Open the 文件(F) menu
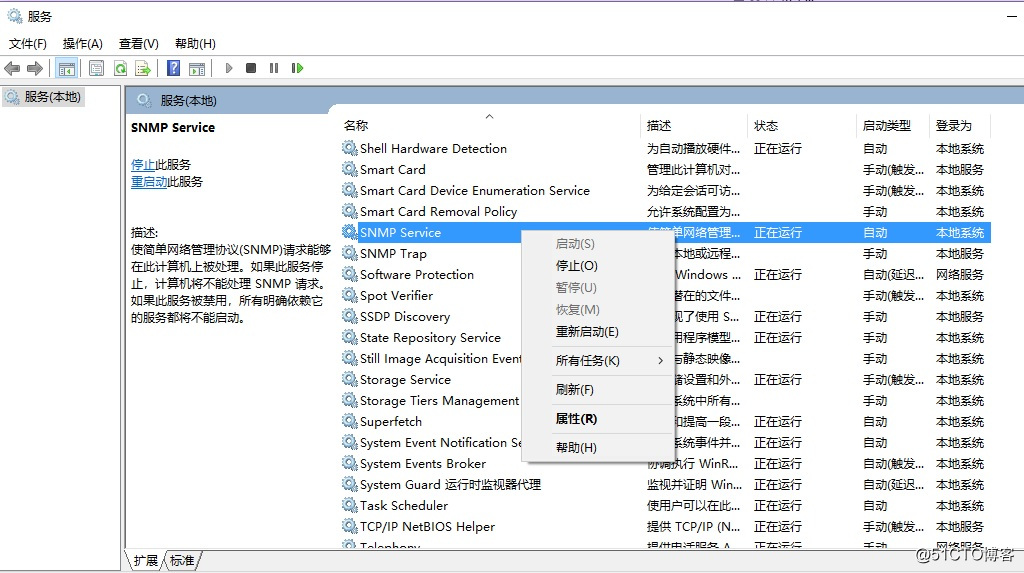Screen dimensions: 1024x573 pos(27,44)
